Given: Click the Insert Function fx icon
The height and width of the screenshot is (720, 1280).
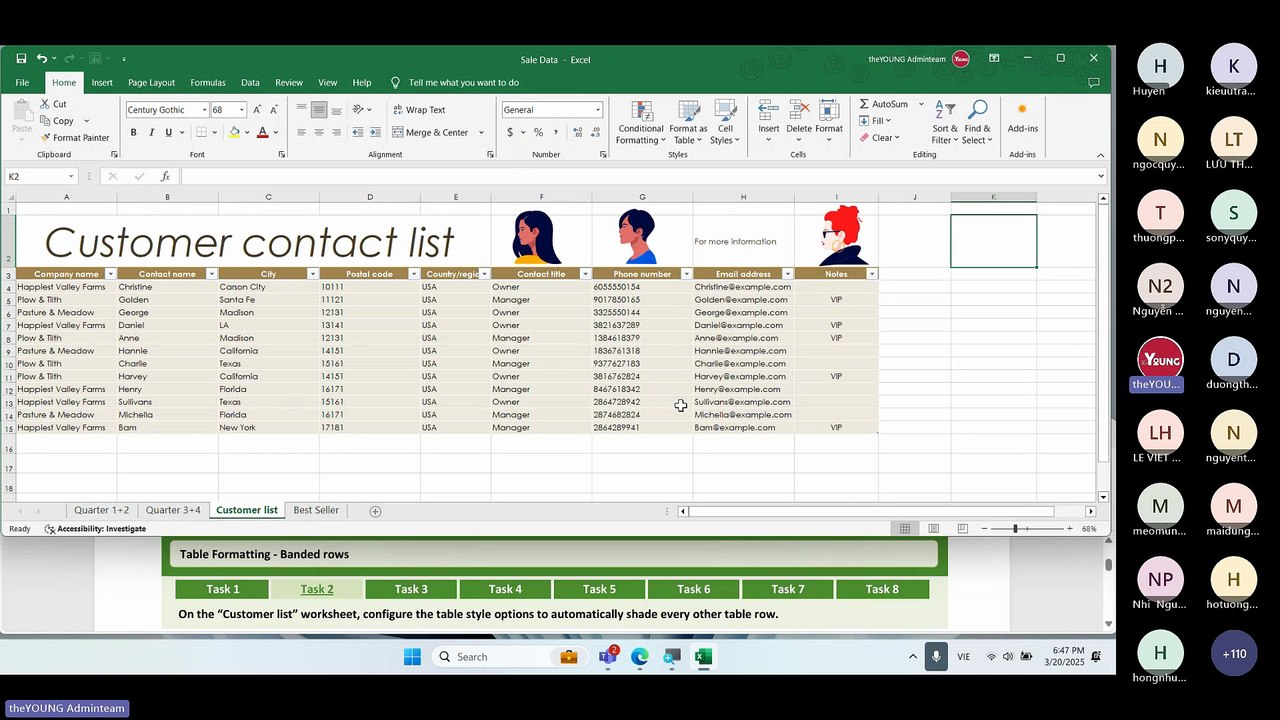Looking at the screenshot, I should point(165,176).
